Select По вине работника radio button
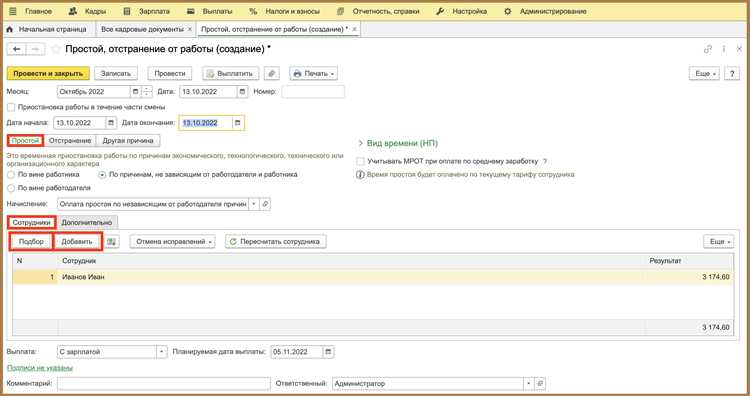This screenshot has height=396, width=750. click(x=11, y=175)
